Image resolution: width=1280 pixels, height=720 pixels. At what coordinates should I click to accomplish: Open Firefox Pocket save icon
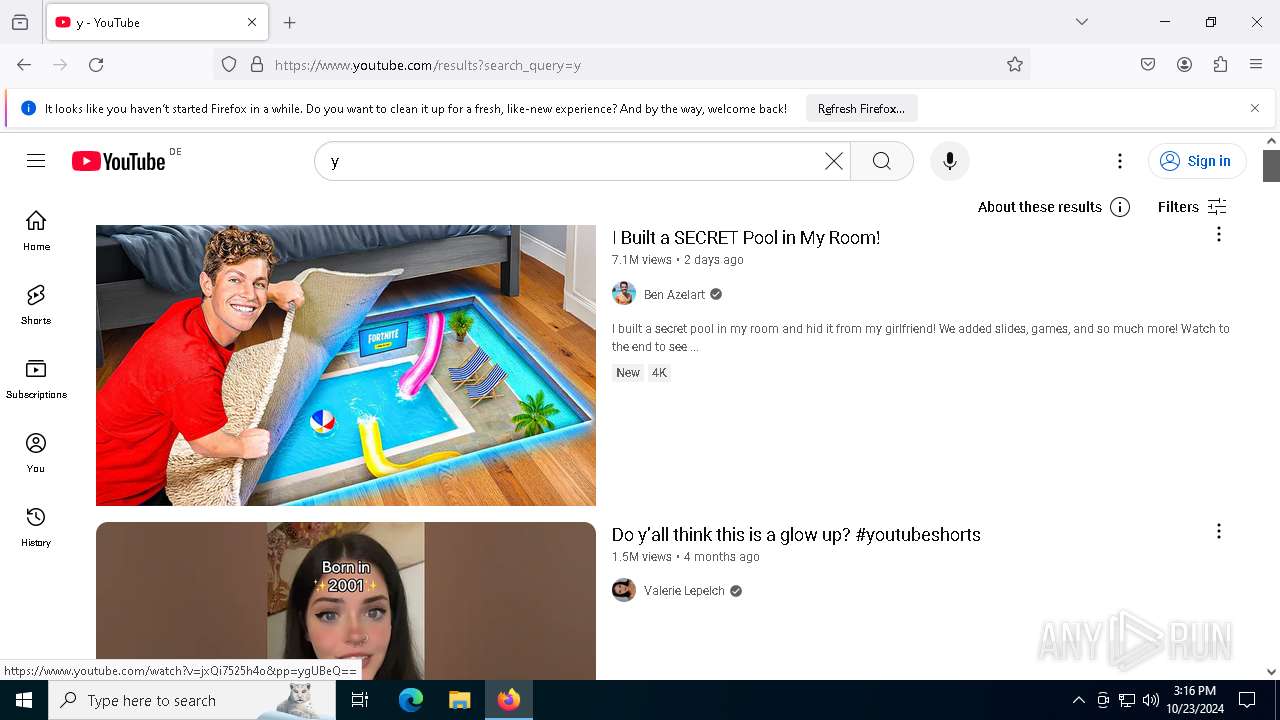click(x=1148, y=65)
